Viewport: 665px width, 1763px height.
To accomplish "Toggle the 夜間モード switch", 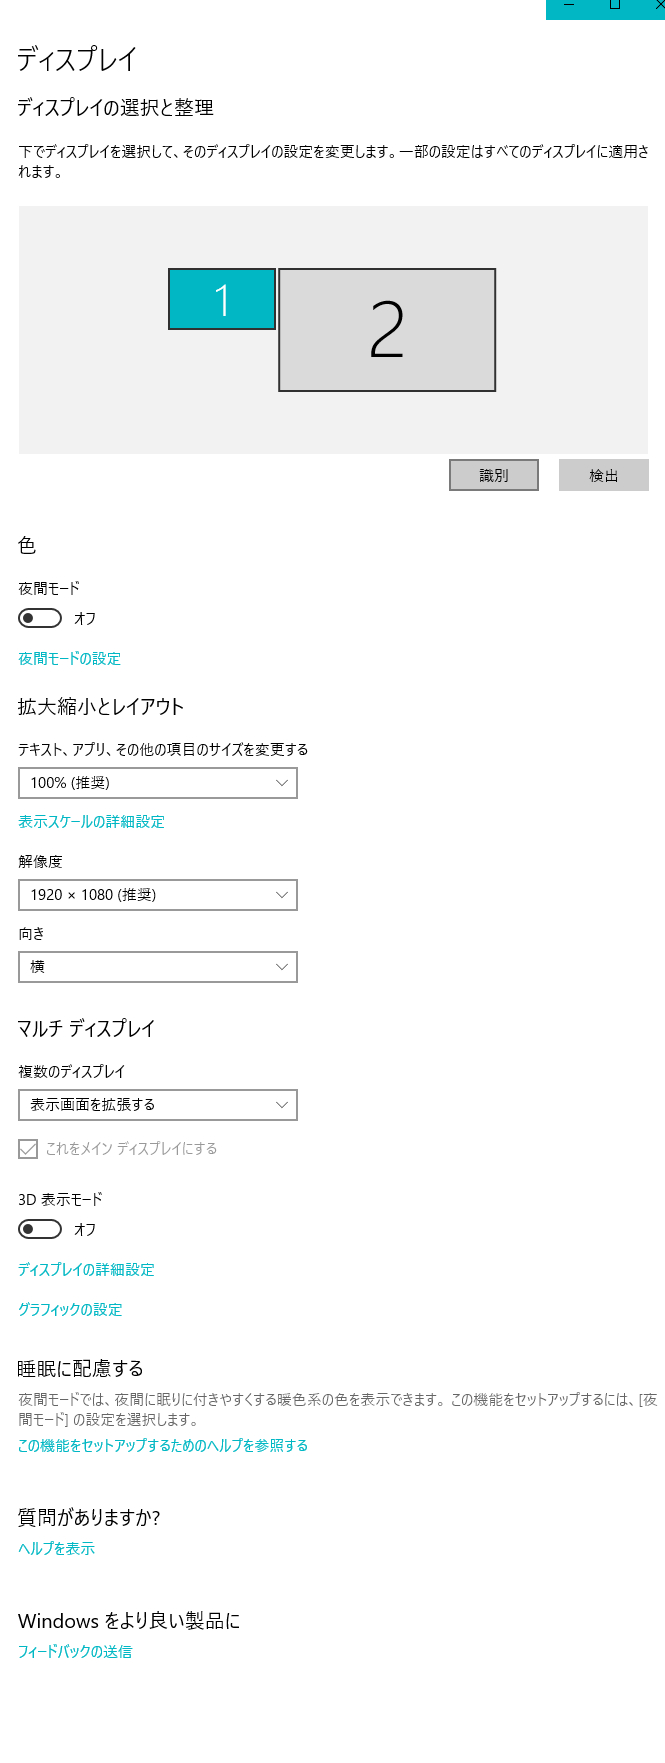I will tap(40, 618).
